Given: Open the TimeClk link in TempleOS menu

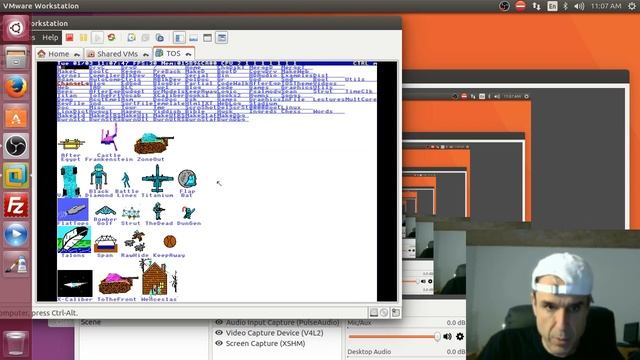Looking at the screenshot, I should 359,91.
